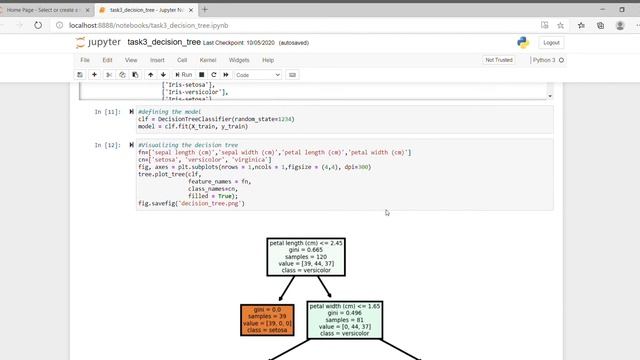The height and width of the screenshot is (360, 640).
Task: Open the Widgets menu
Action: pyautogui.click(x=239, y=60)
